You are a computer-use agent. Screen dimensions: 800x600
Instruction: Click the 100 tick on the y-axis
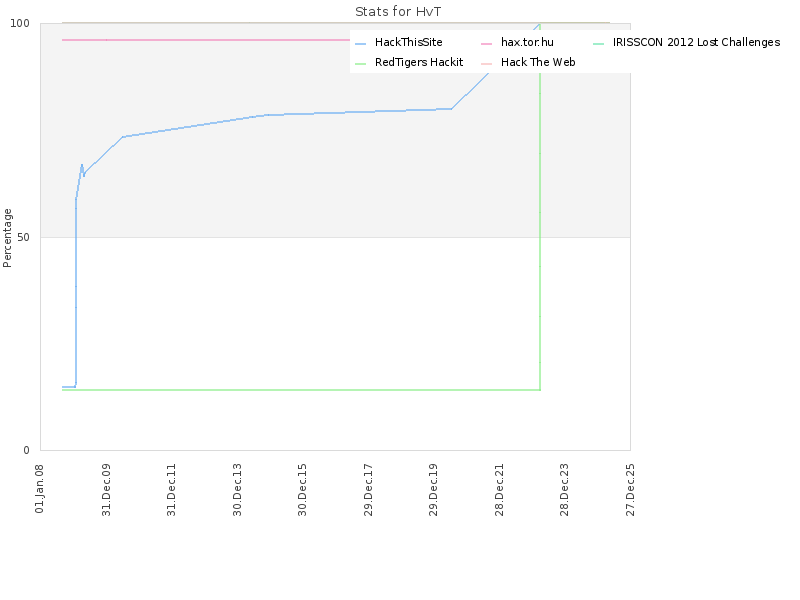point(20,23)
